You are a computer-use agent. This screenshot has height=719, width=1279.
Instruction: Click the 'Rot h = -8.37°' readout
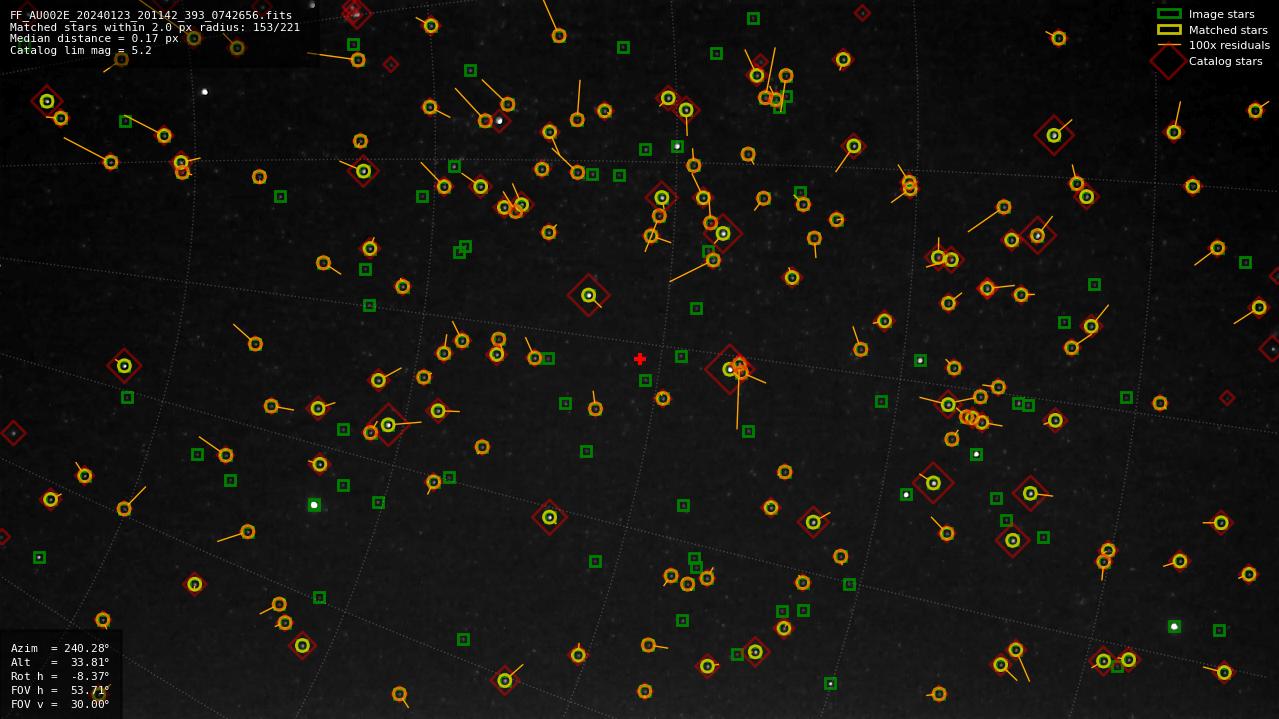coord(60,676)
